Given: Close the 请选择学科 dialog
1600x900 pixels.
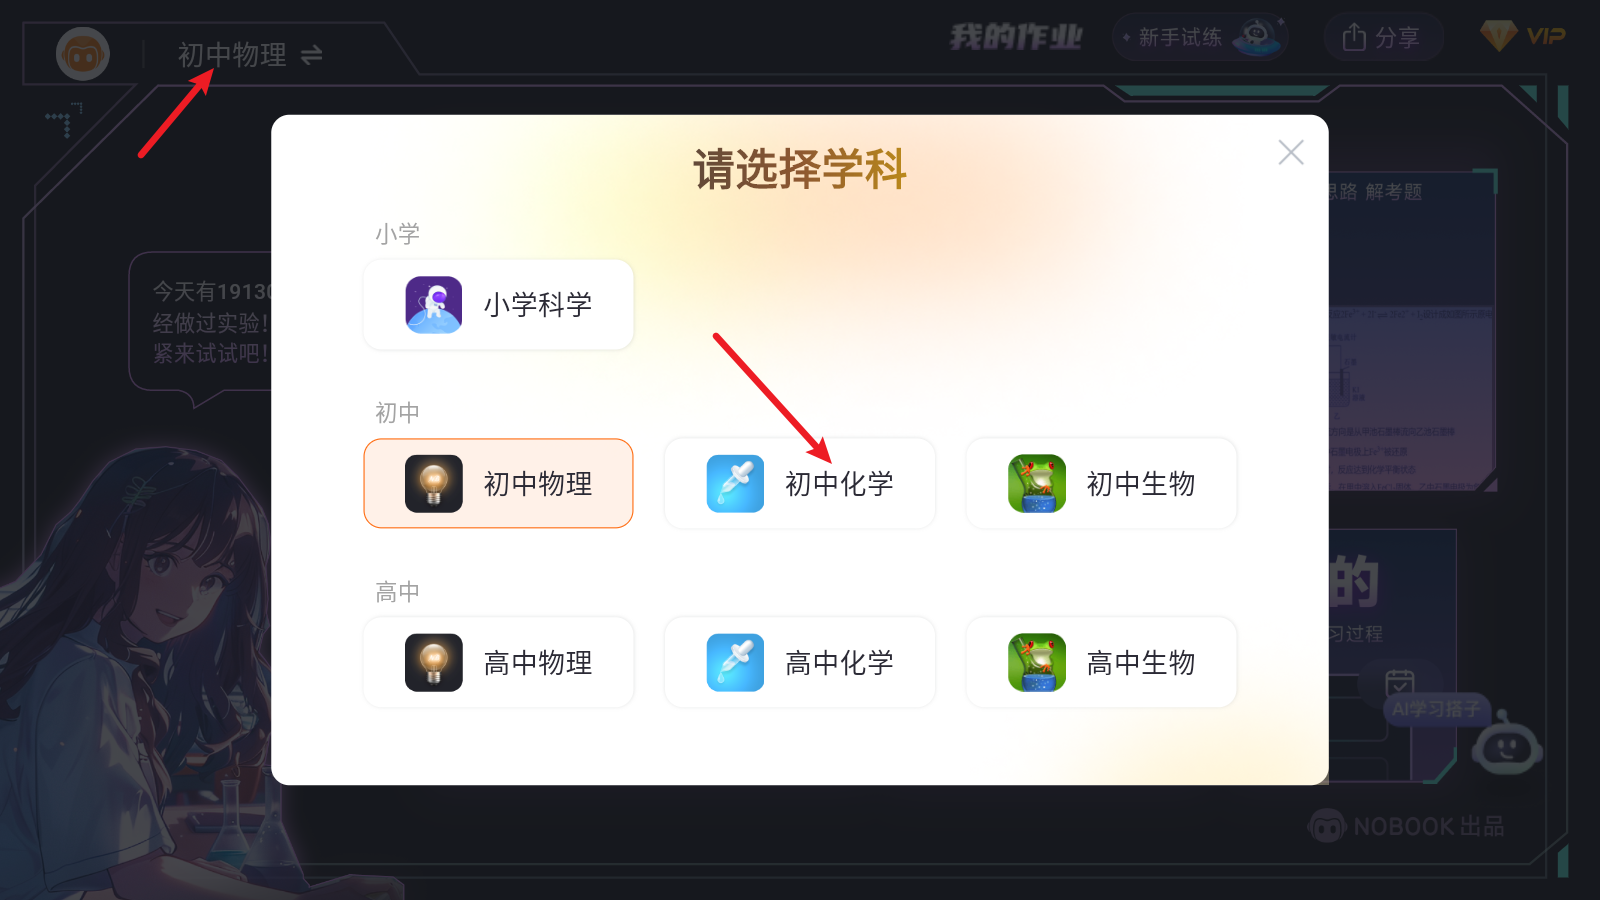Looking at the screenshot, I should point(1291,152).
